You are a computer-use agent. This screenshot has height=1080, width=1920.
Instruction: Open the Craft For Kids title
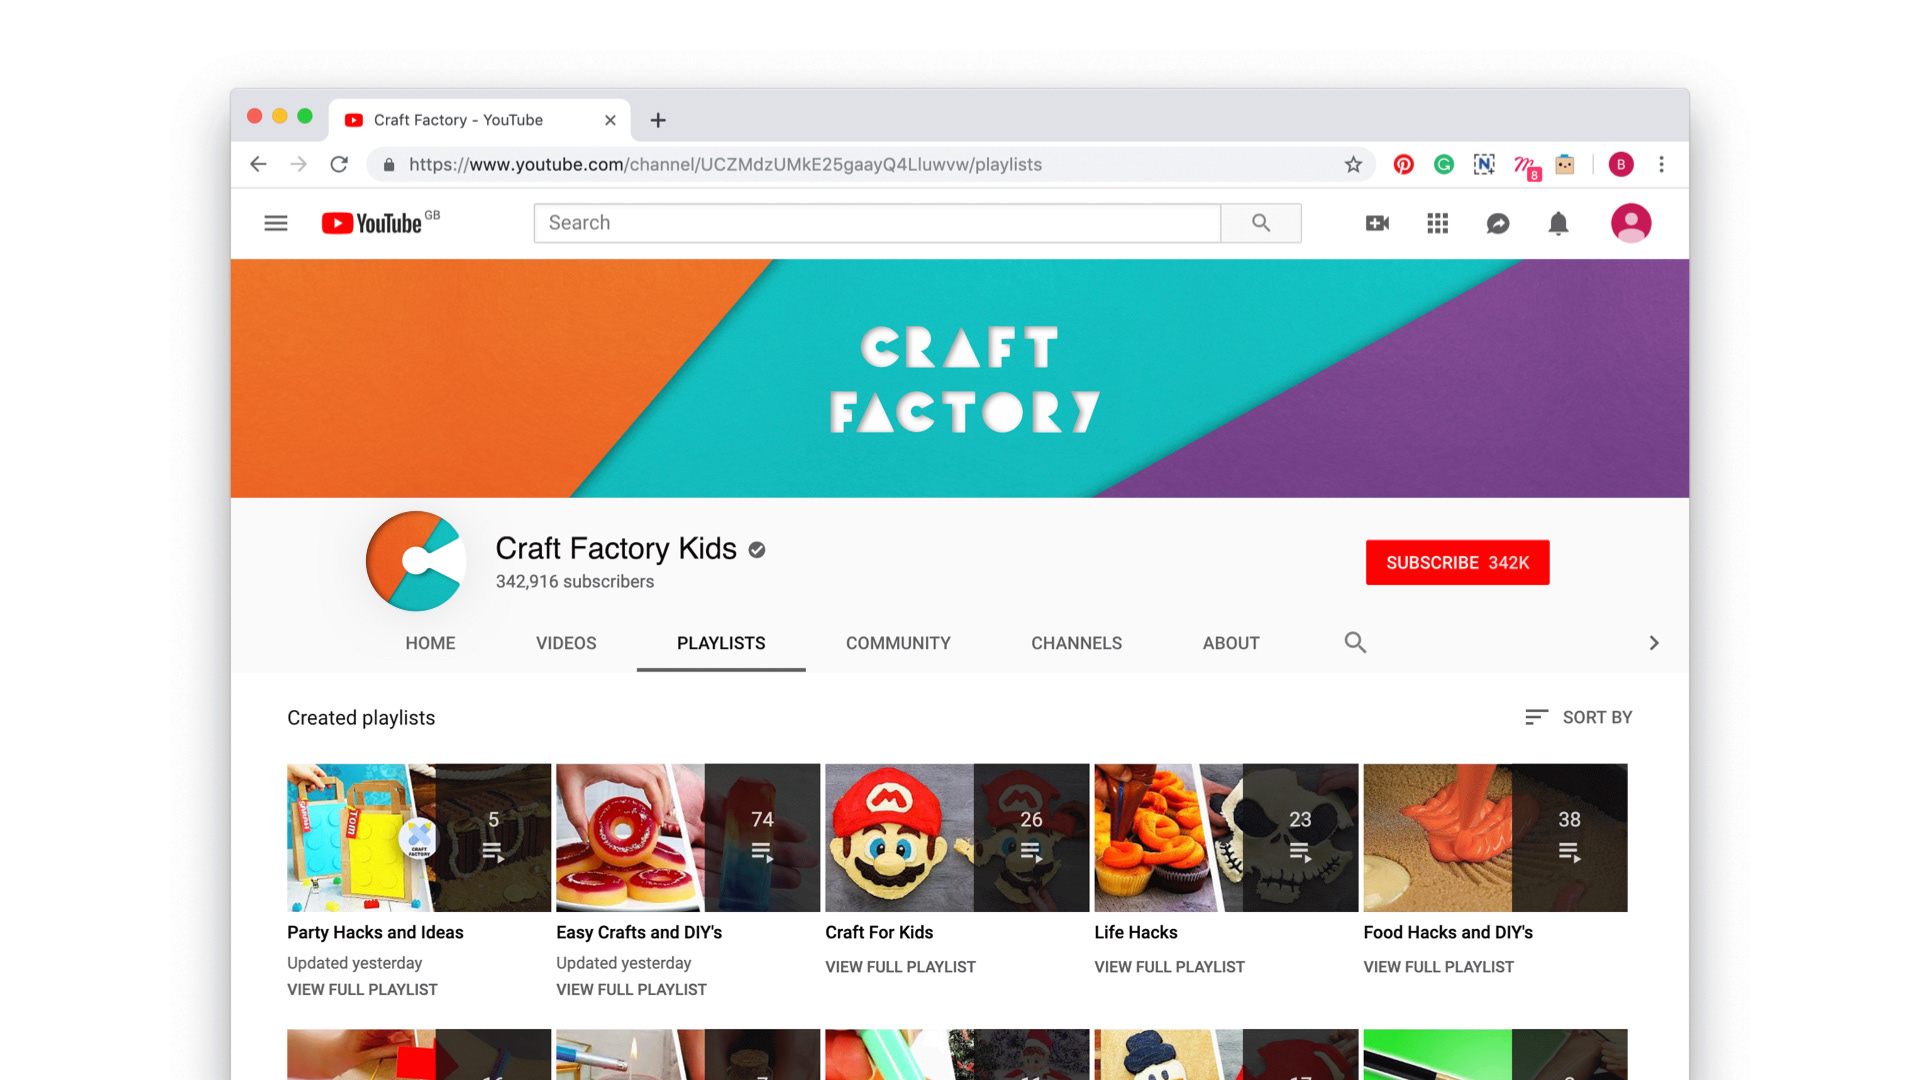click(x=879, y=932)
